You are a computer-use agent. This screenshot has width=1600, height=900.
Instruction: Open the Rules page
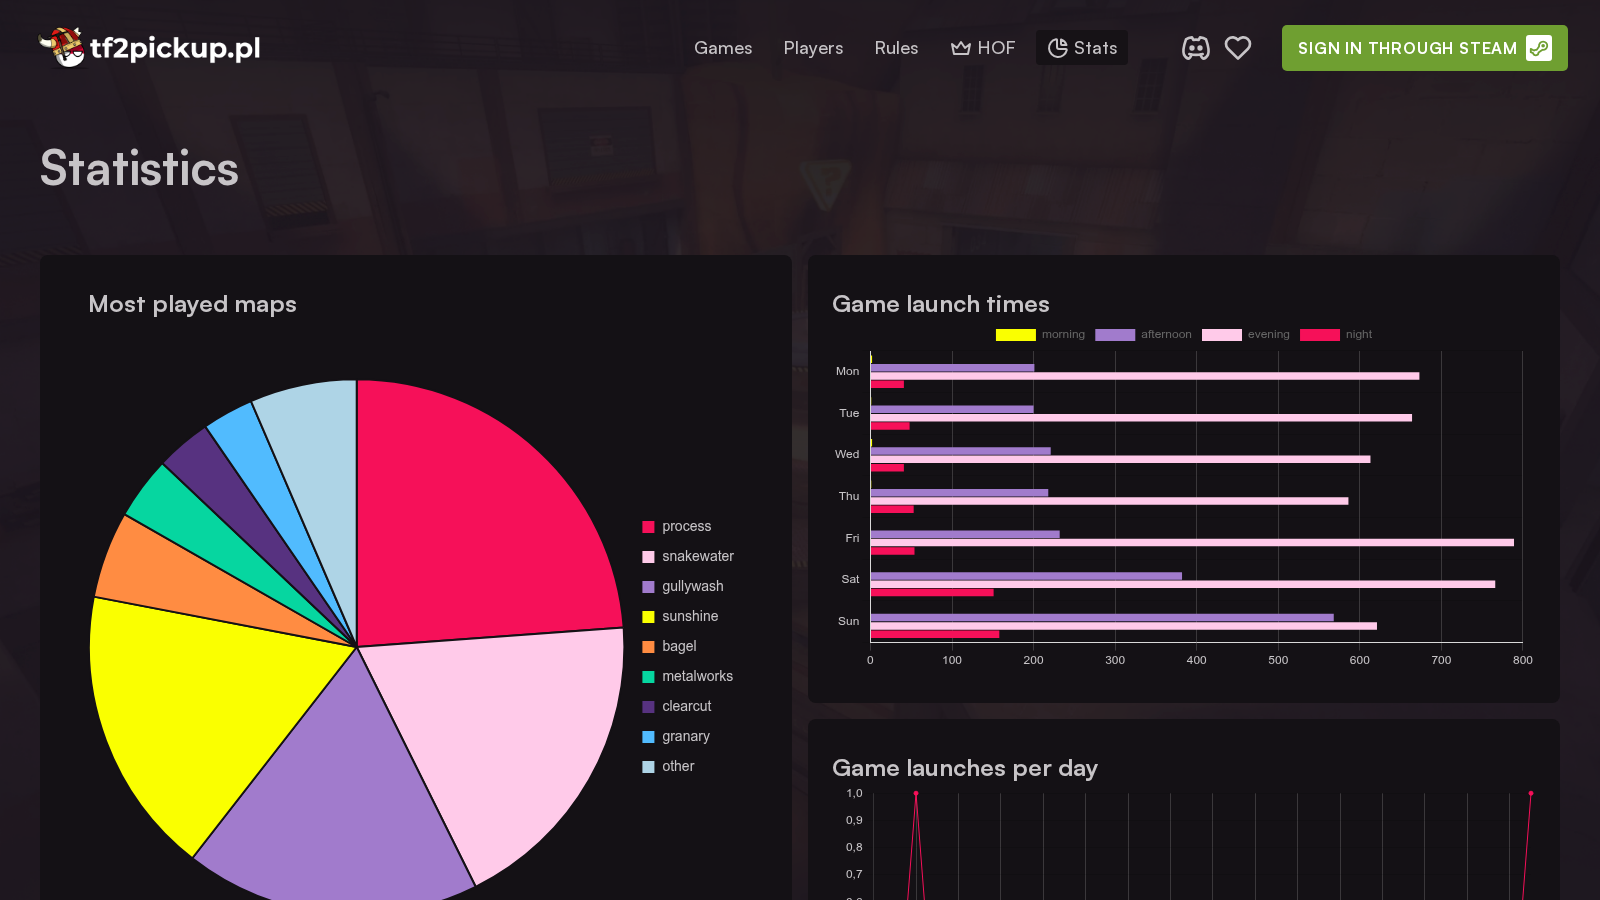(896, 47)
